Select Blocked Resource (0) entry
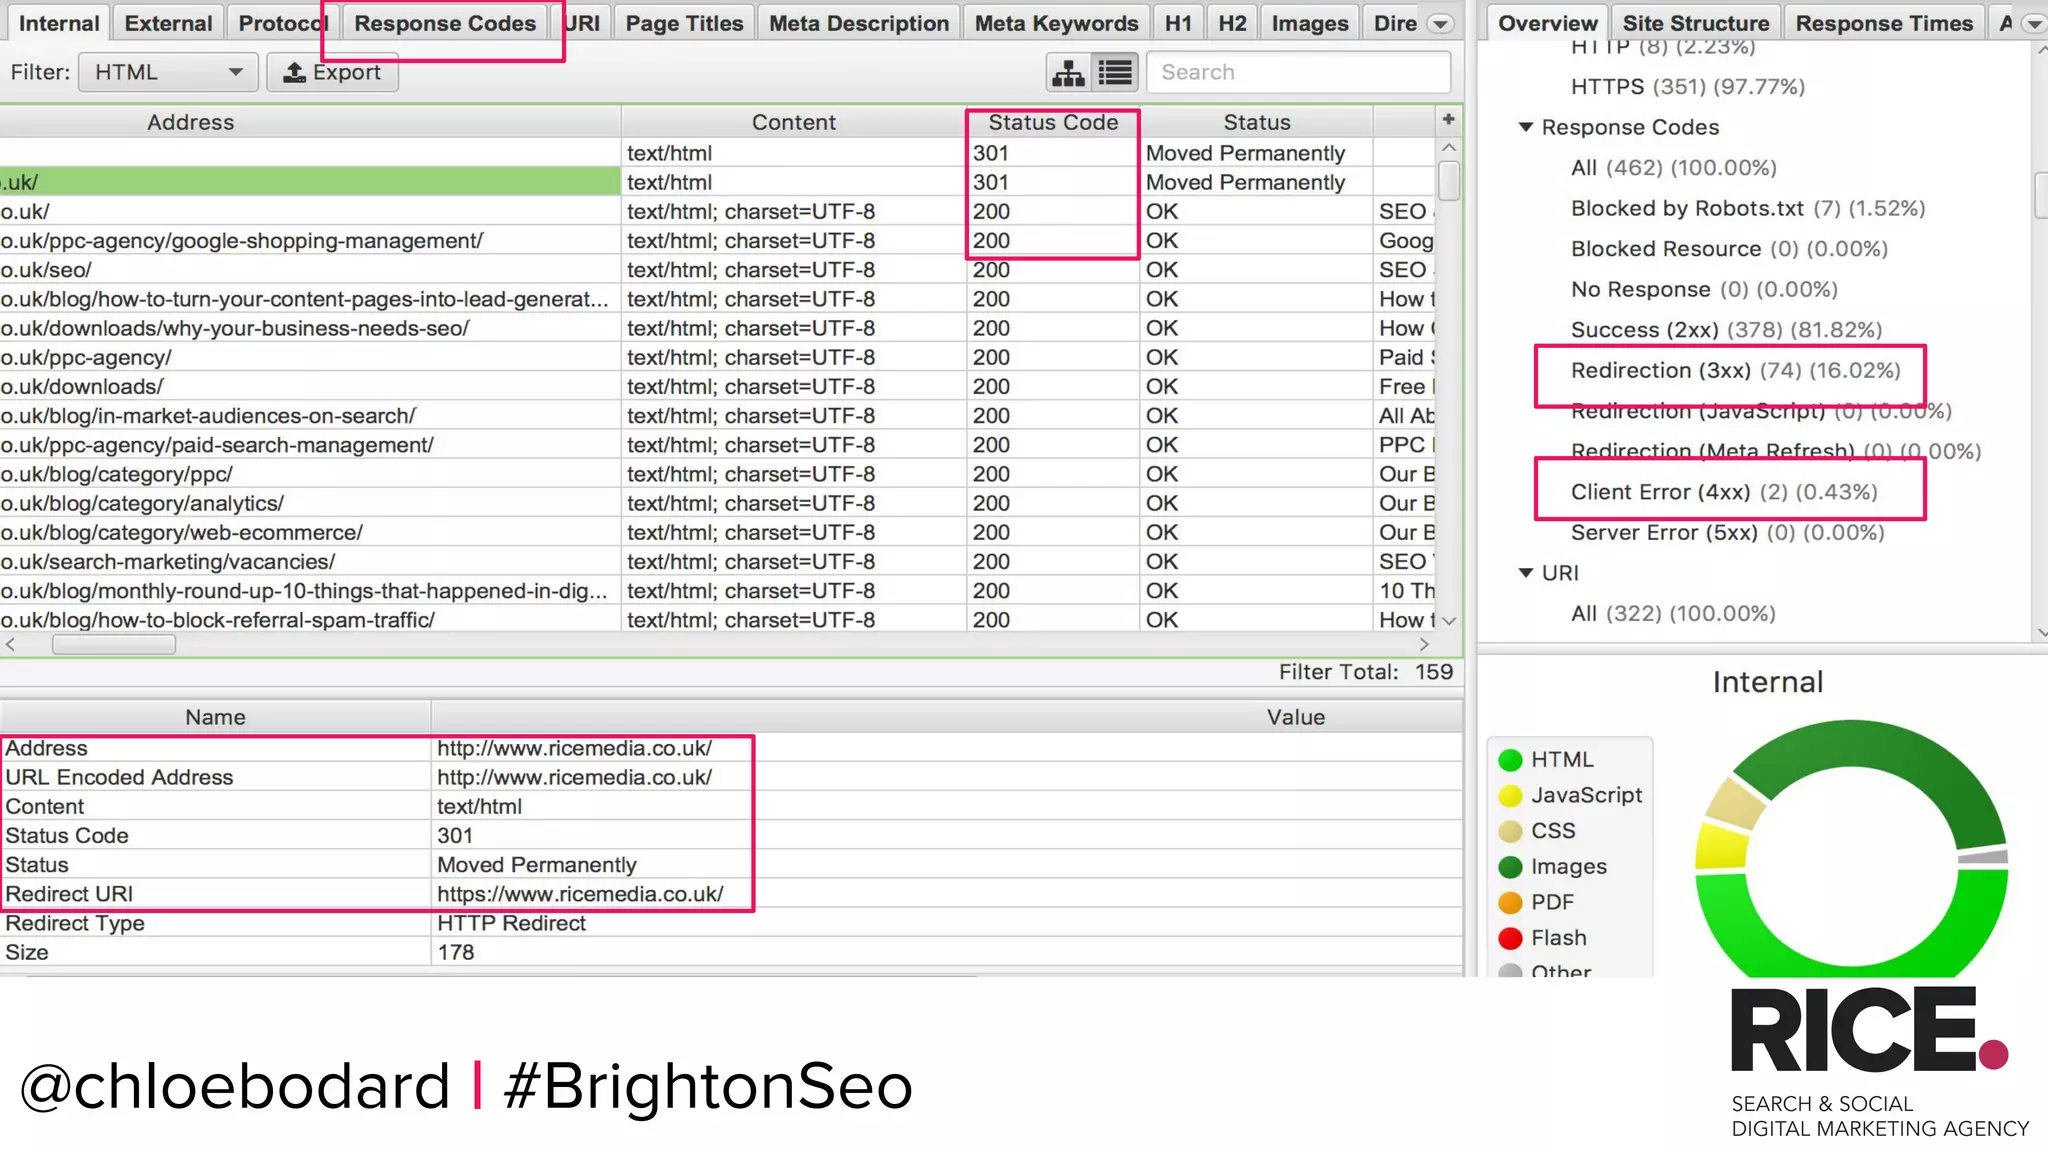 pos(1729,249)
